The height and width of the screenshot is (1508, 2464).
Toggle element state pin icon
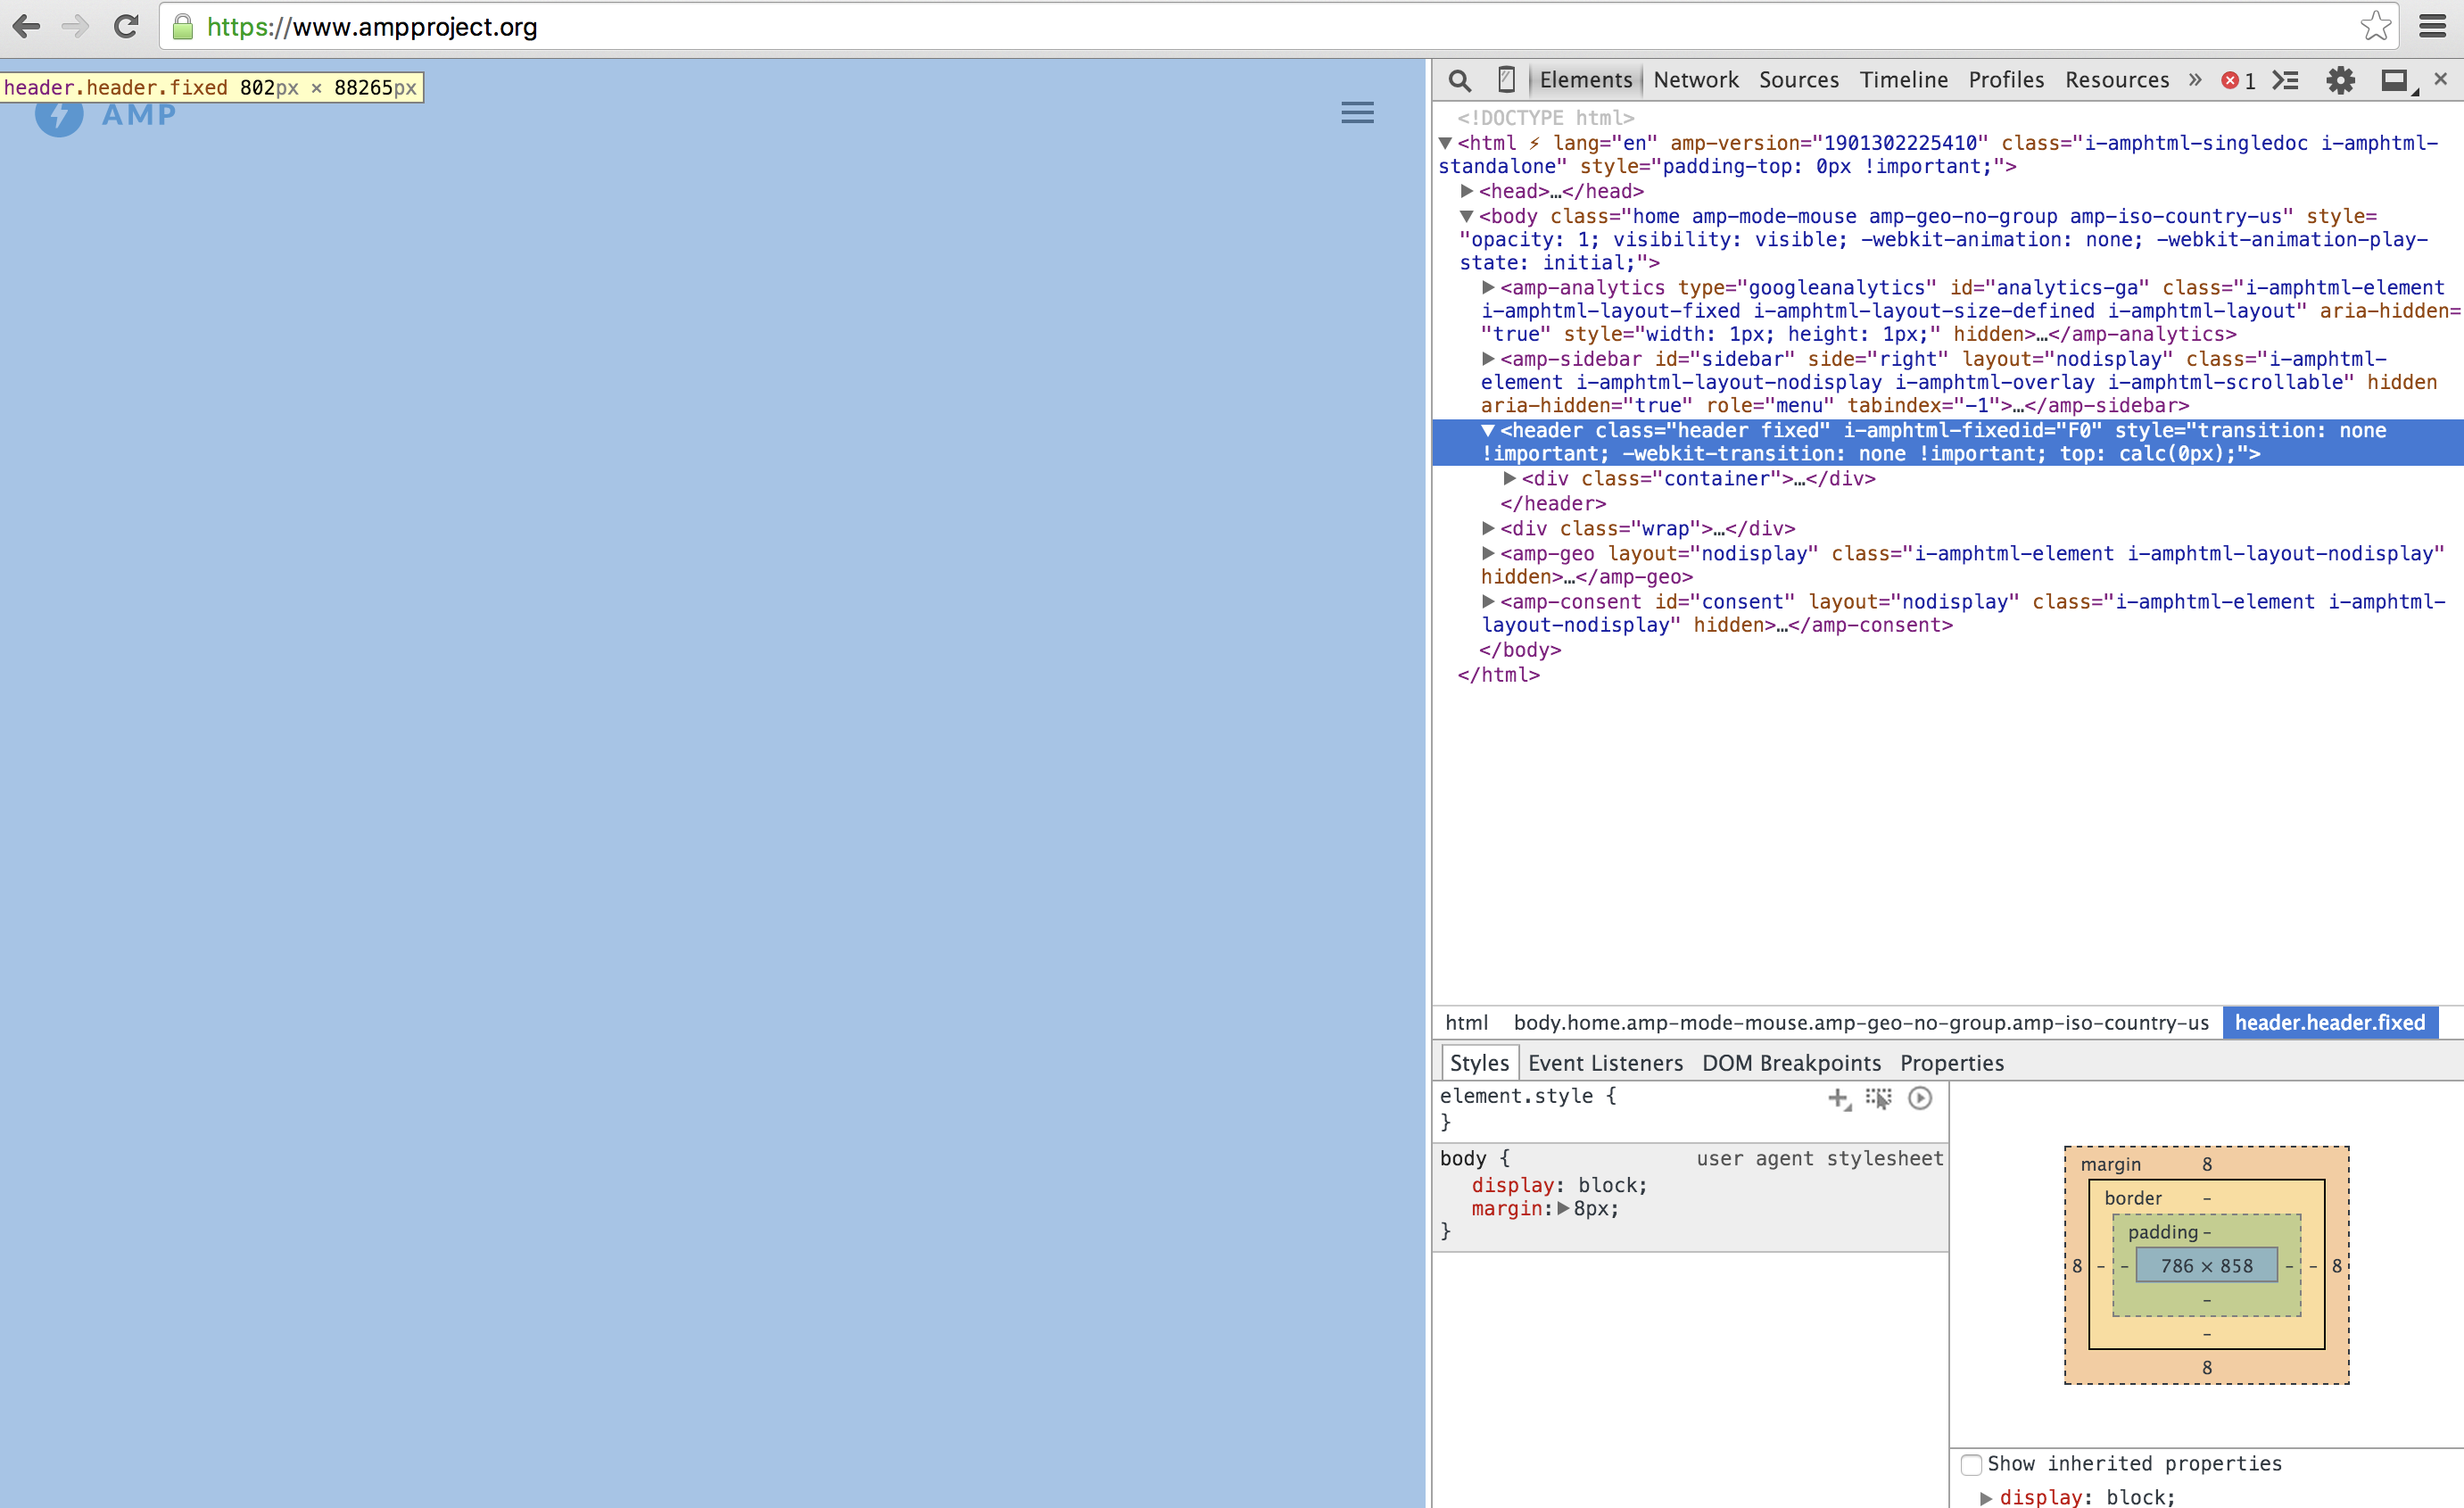(x=1878, y=1098)
